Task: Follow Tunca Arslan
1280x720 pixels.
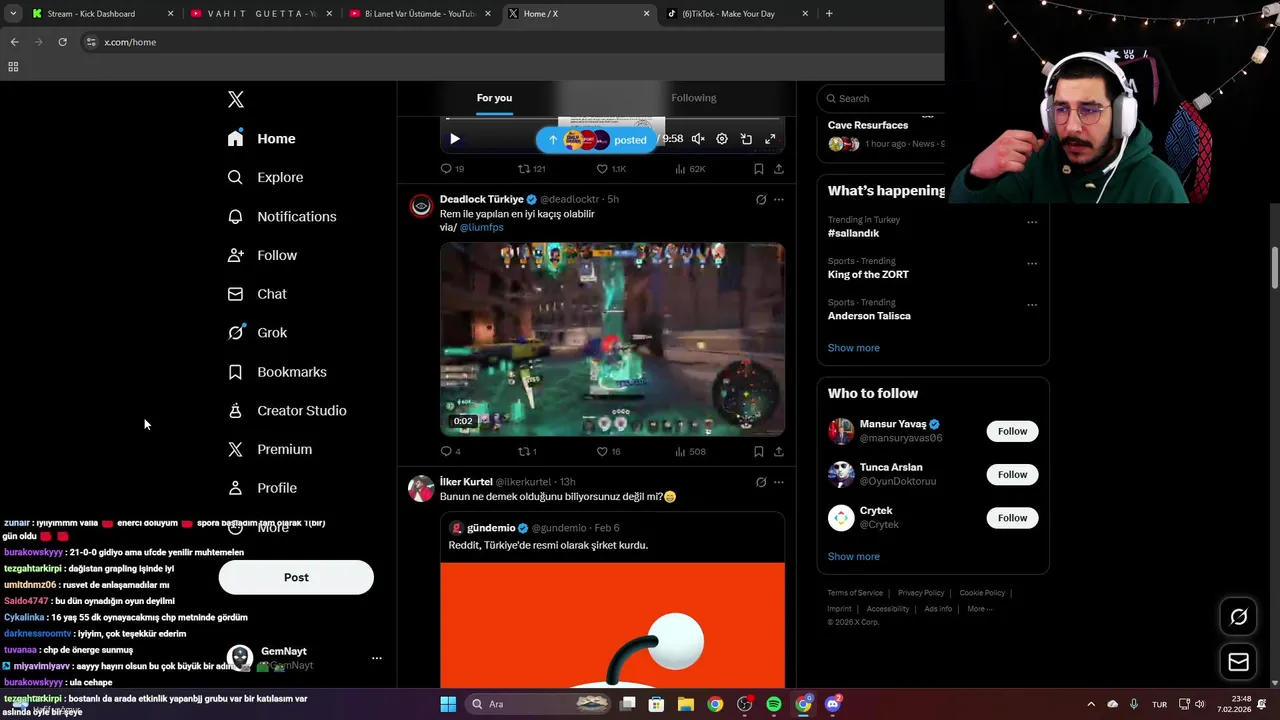Action: (1012, 474)
